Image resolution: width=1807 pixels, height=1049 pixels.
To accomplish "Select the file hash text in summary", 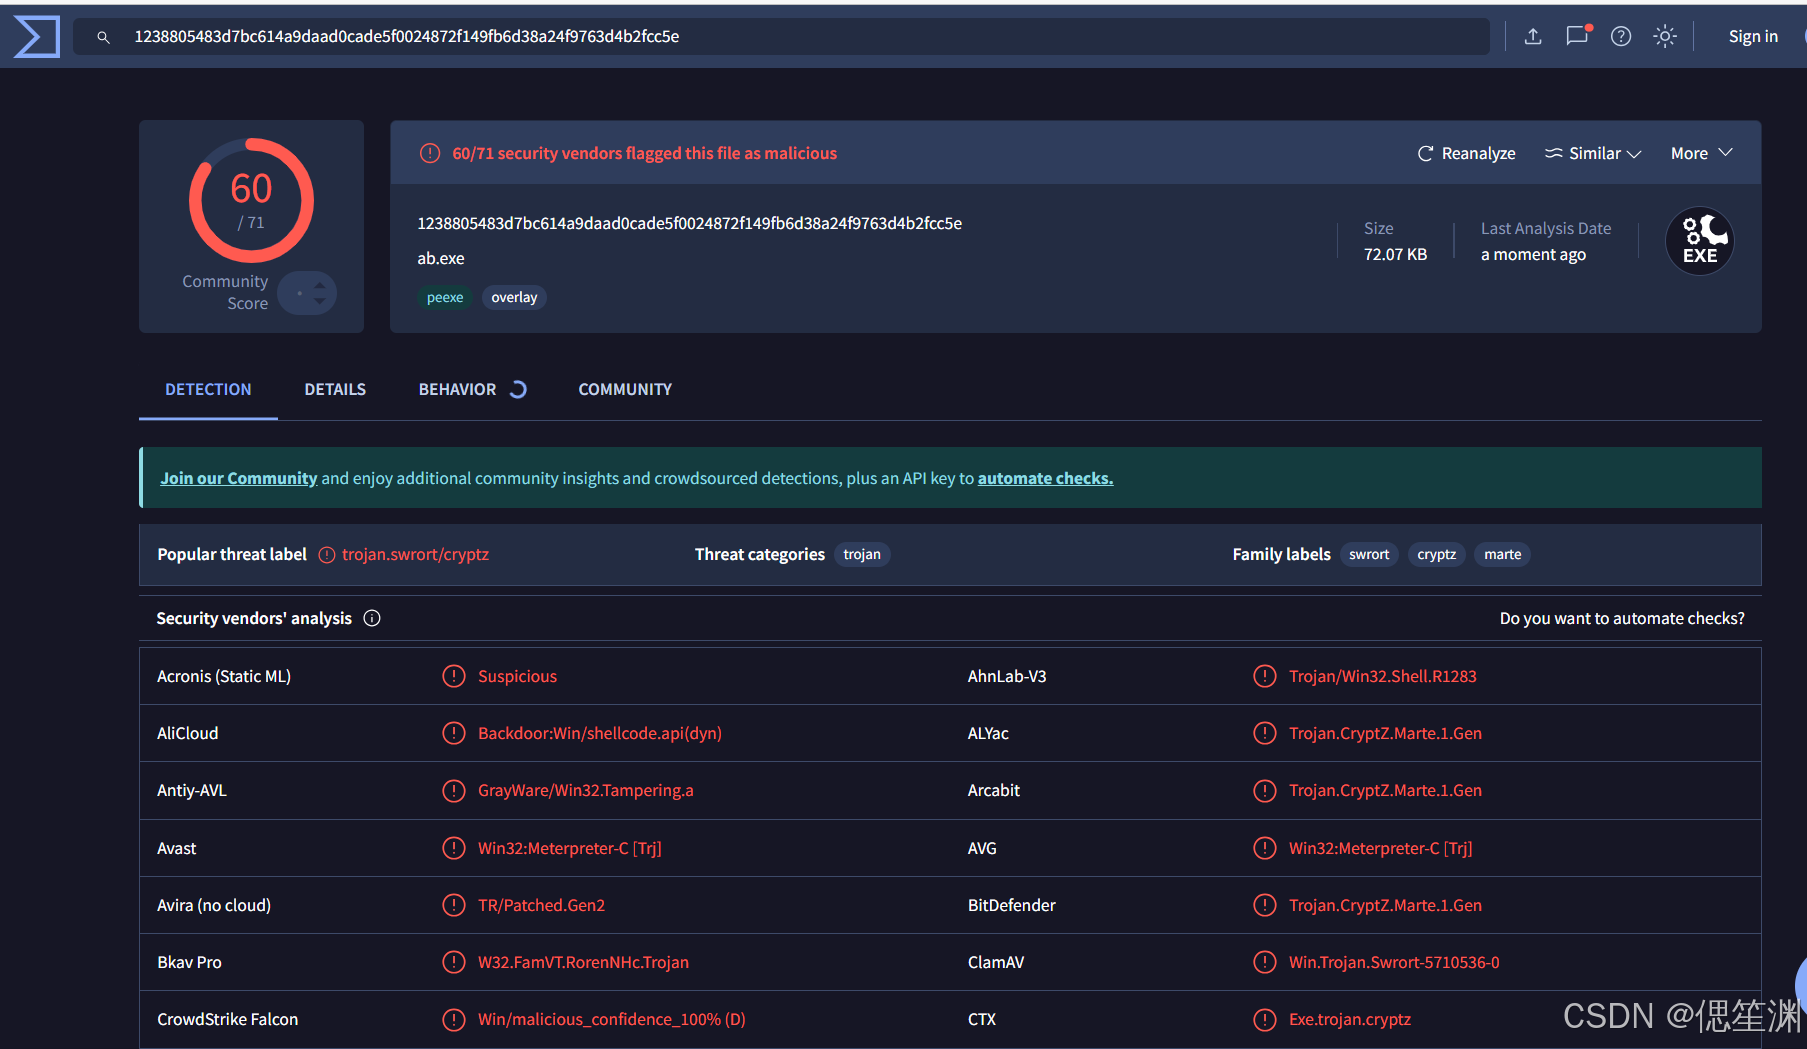I will click(690, 223).
